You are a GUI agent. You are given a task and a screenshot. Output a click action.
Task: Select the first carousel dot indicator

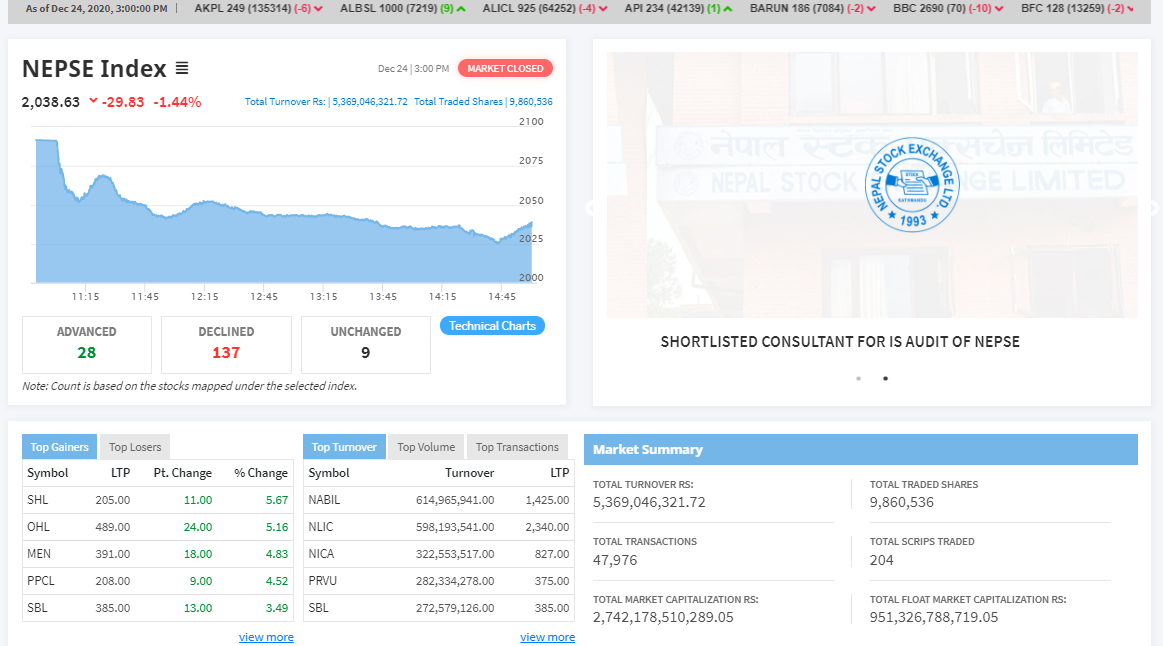click(858, 378)
